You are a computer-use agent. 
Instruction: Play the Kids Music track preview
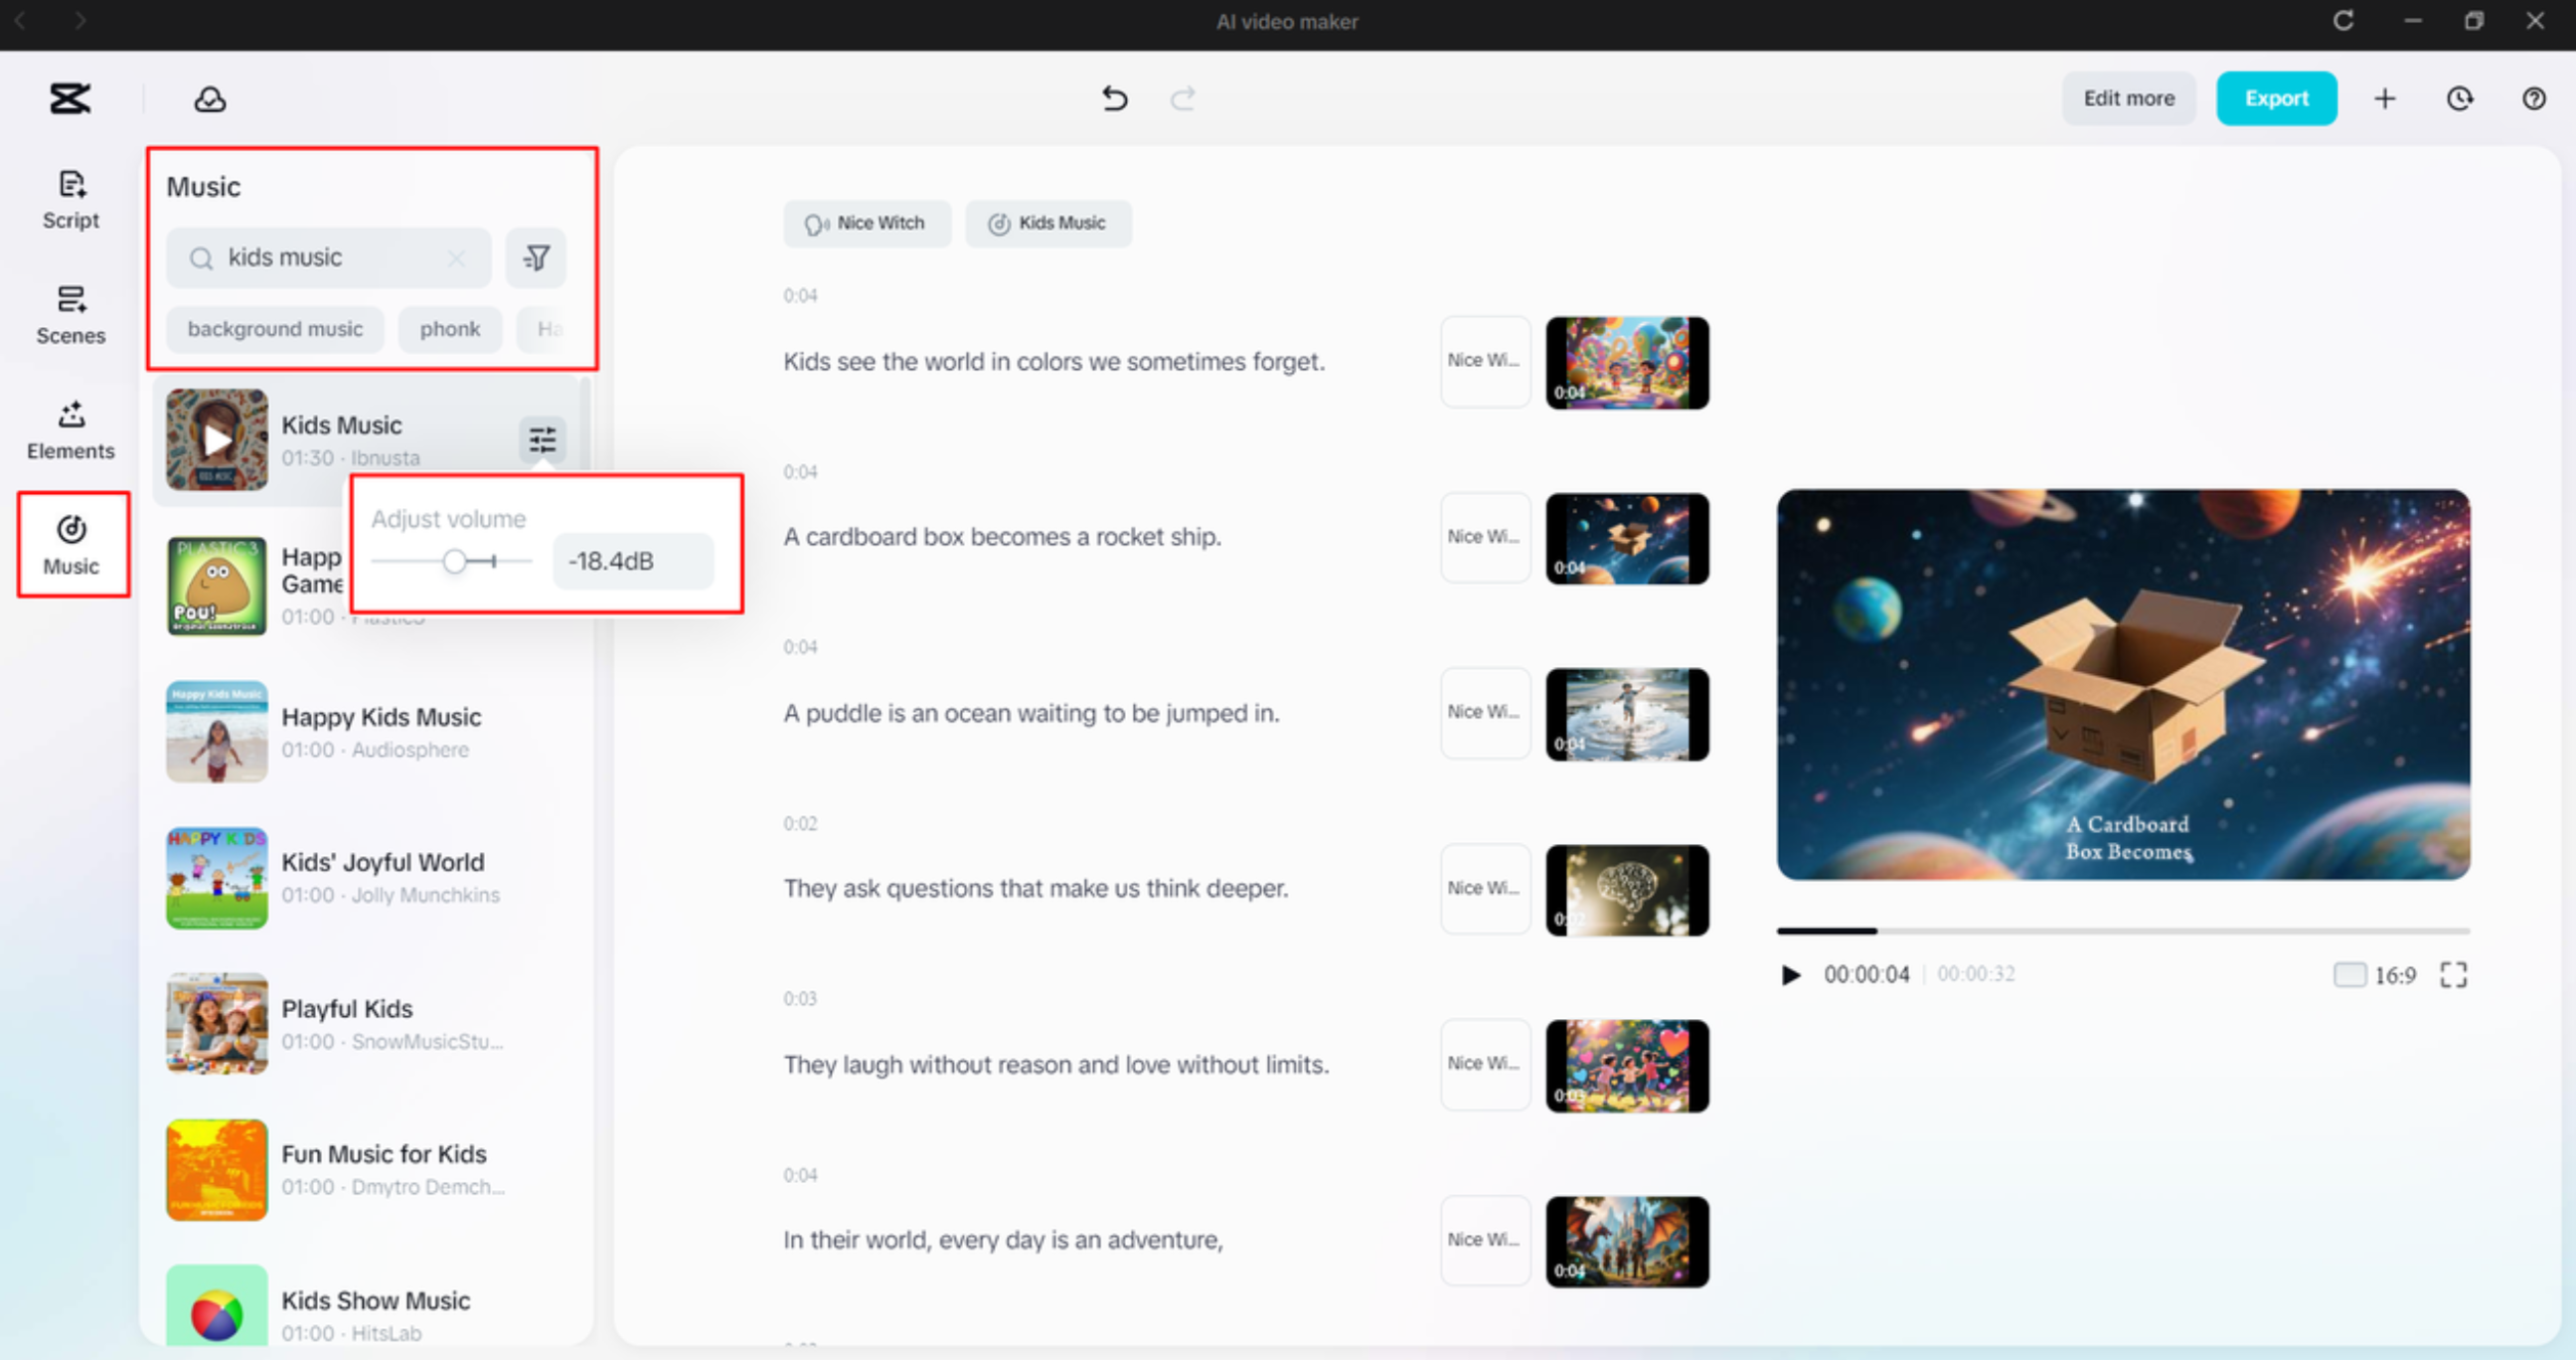(215, 440)
